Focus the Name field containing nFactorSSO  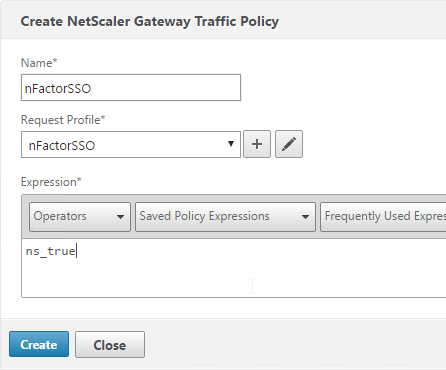click(131, 88)
